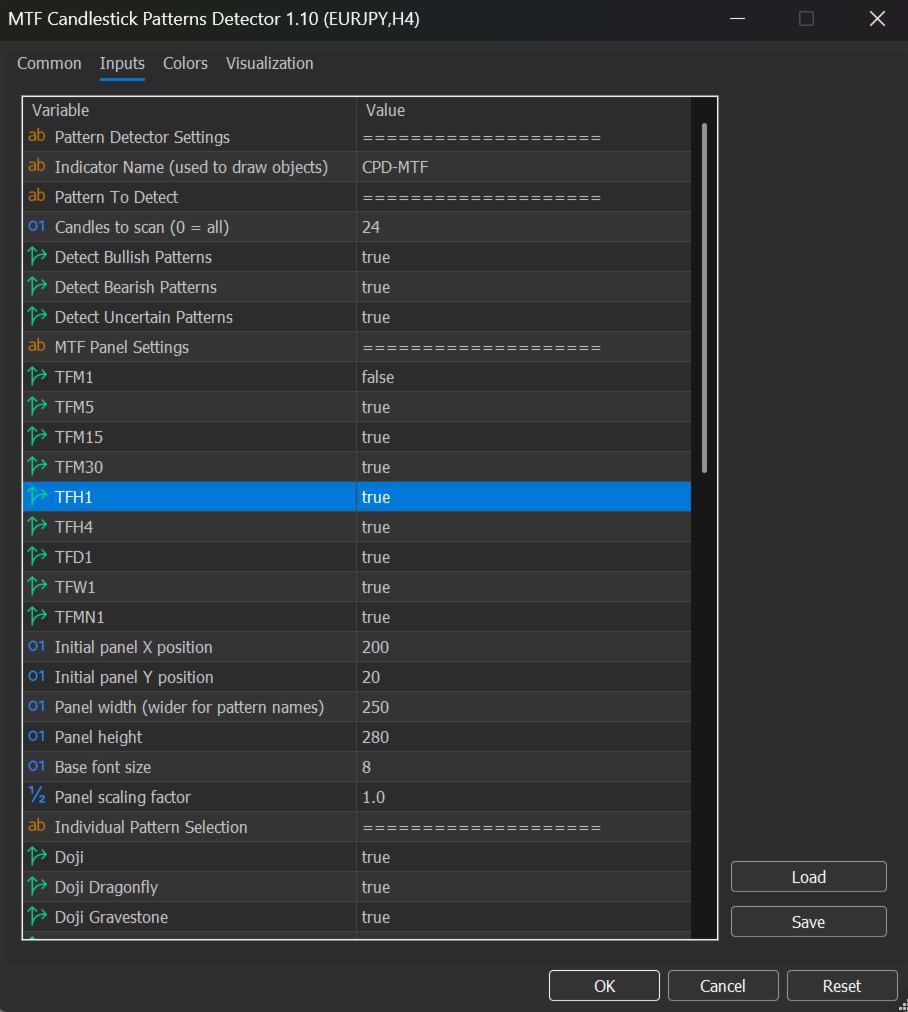The image size is (908, 1012).
Task: Toggle the Detect Bearish Patterns true value
Action: click(376, 287)
